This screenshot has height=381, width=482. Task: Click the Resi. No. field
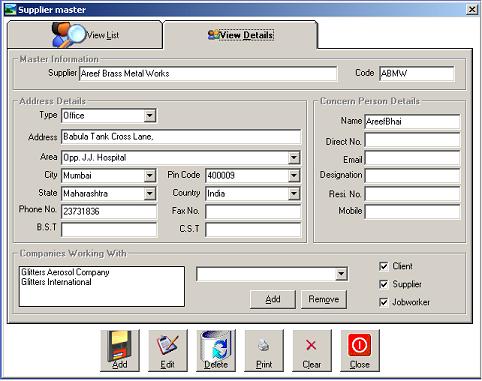coord(412,193)
